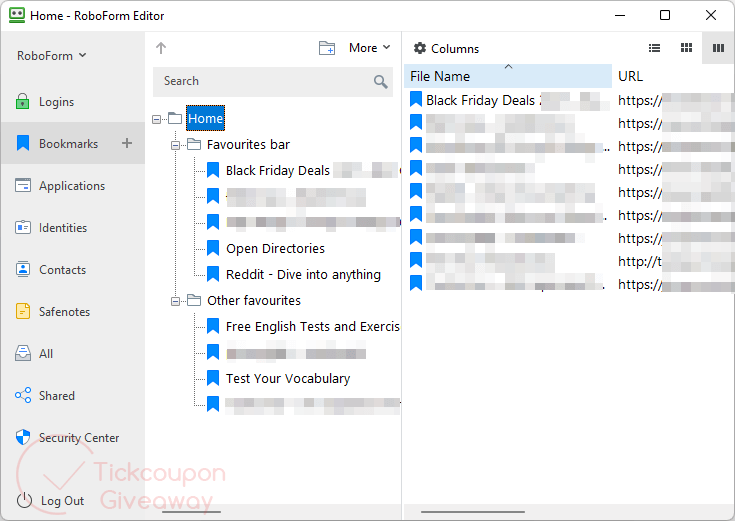Collapse the Other favourites folder
The image size is (735, 521).
175,301
